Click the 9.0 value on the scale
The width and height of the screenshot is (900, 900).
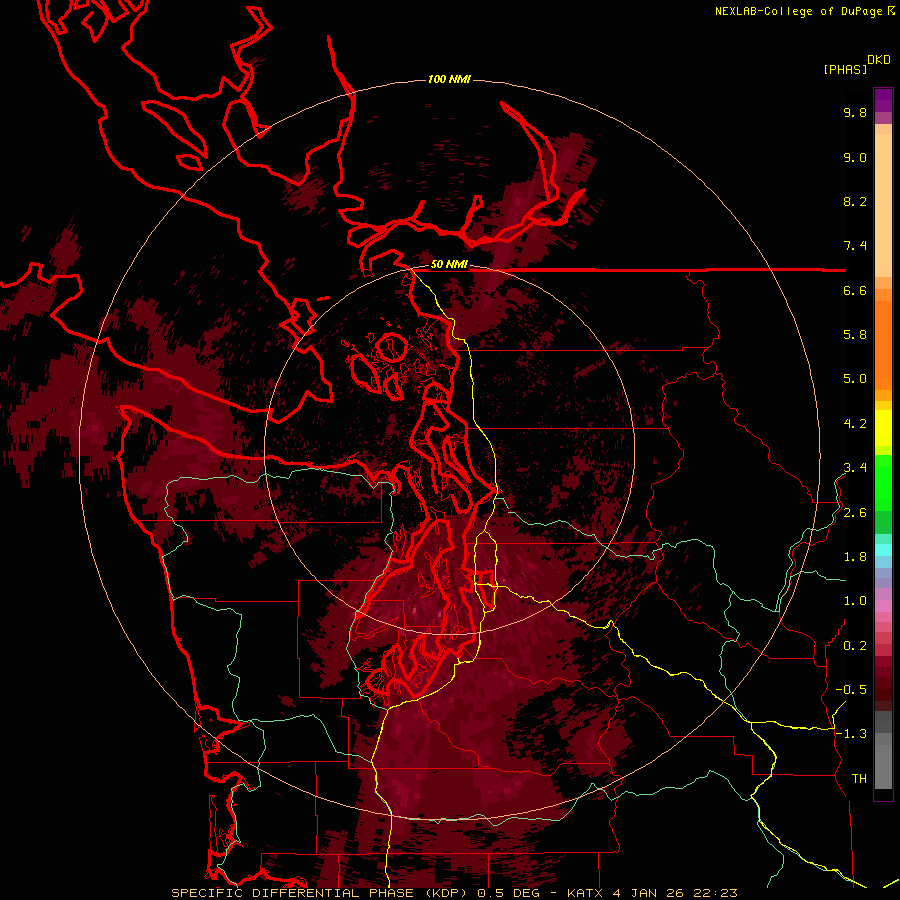coord(855,157)
